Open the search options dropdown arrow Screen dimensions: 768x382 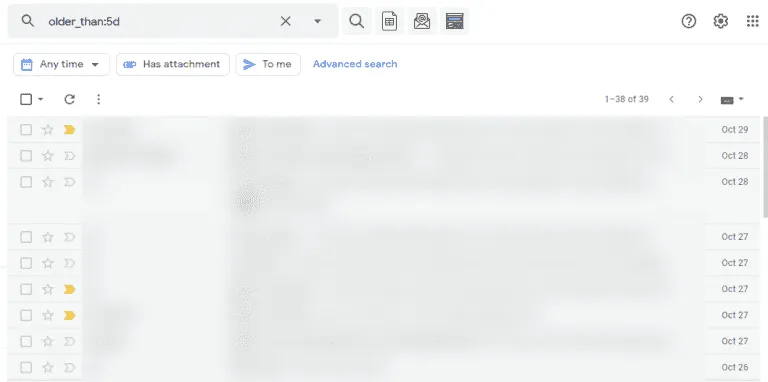317,21
